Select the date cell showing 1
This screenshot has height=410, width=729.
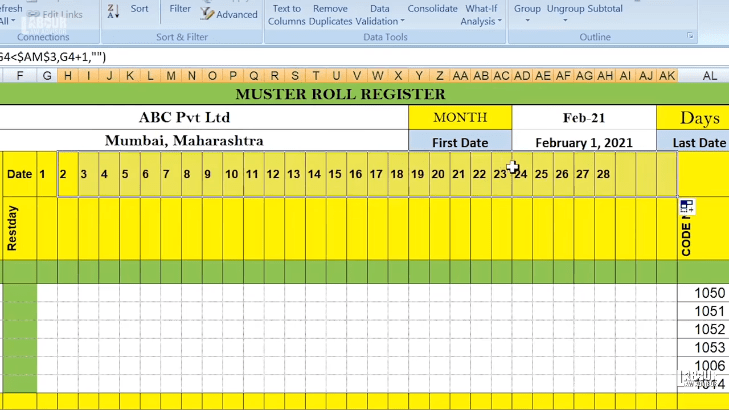[x=47, y=174]
